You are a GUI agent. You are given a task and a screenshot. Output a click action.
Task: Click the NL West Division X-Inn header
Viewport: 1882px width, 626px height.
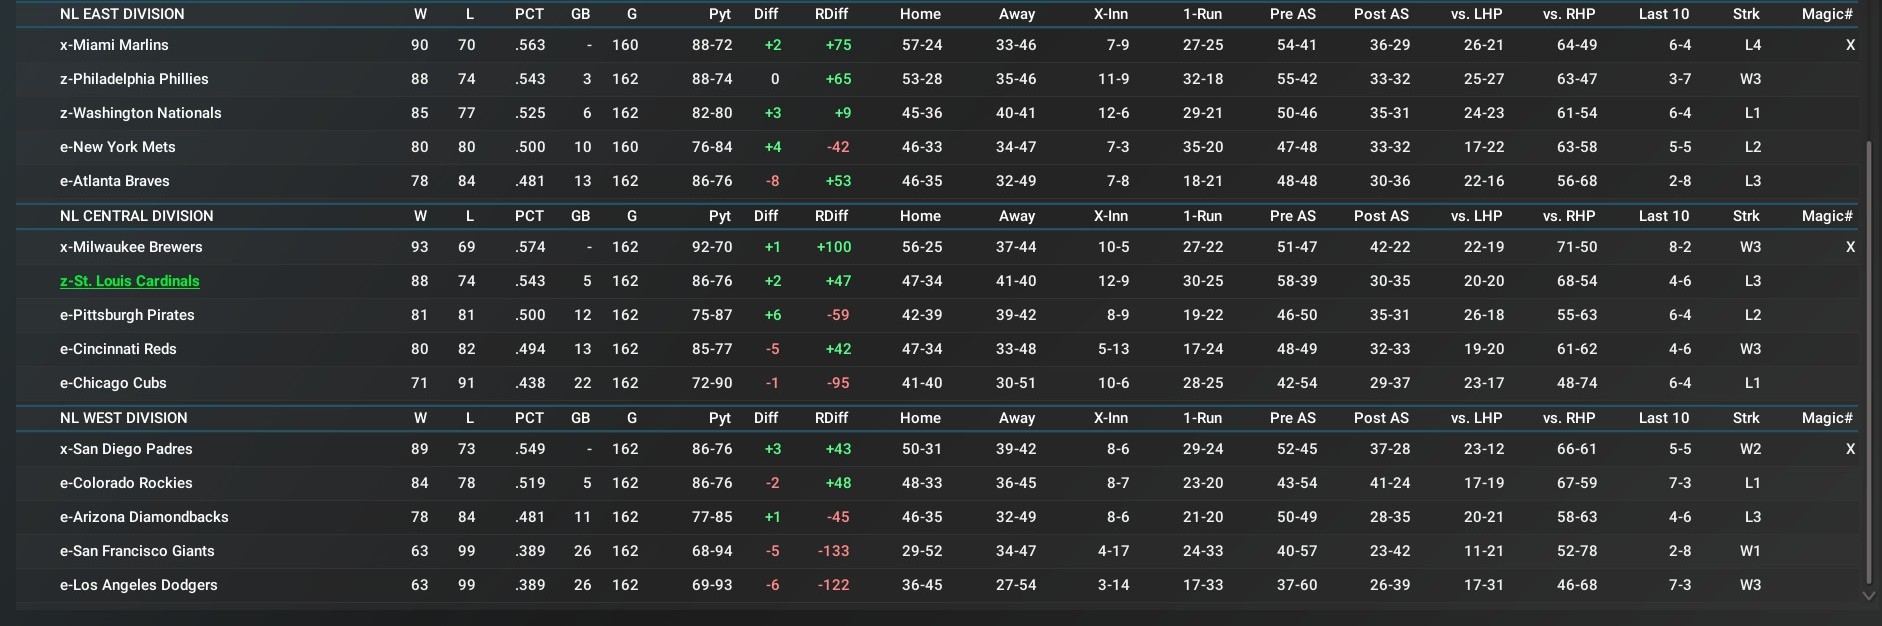click(1110, 418)
